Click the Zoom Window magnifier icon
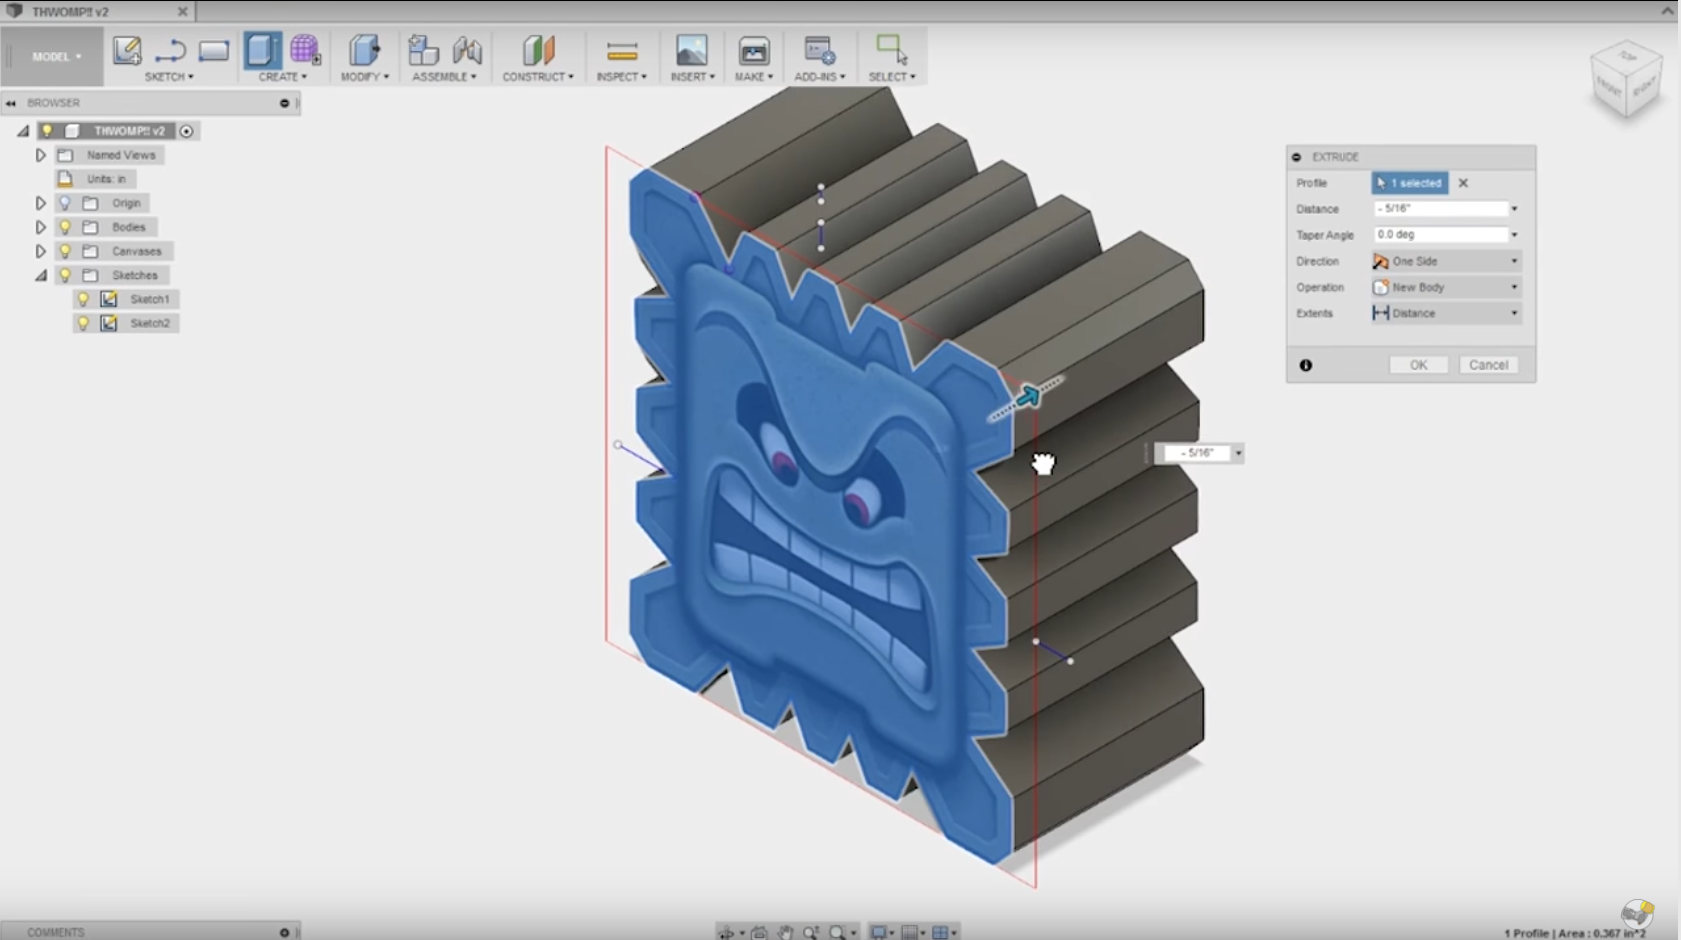1681x940 pixels. (x=837, y=932)
